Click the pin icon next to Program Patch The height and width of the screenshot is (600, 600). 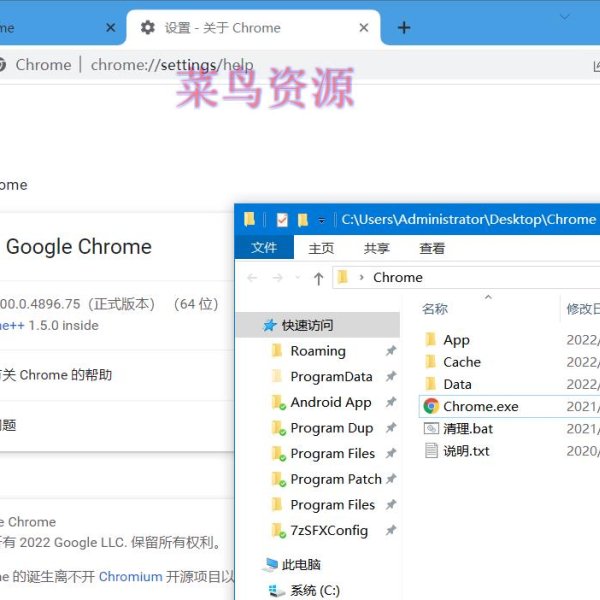[391, 479]
